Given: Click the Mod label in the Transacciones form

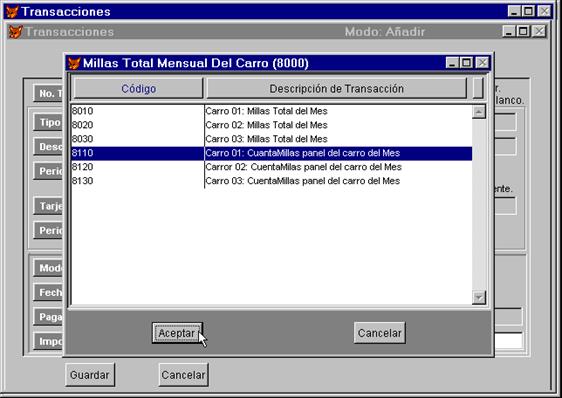Looking at the screenshot, I should pos(49,268).
